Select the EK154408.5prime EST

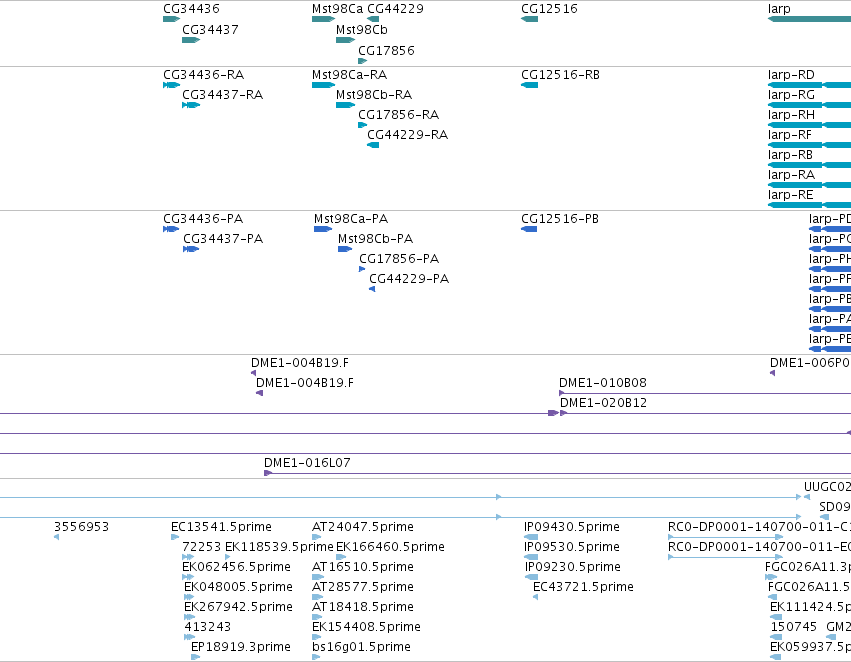pyautogui.click(x=316, y=637)
